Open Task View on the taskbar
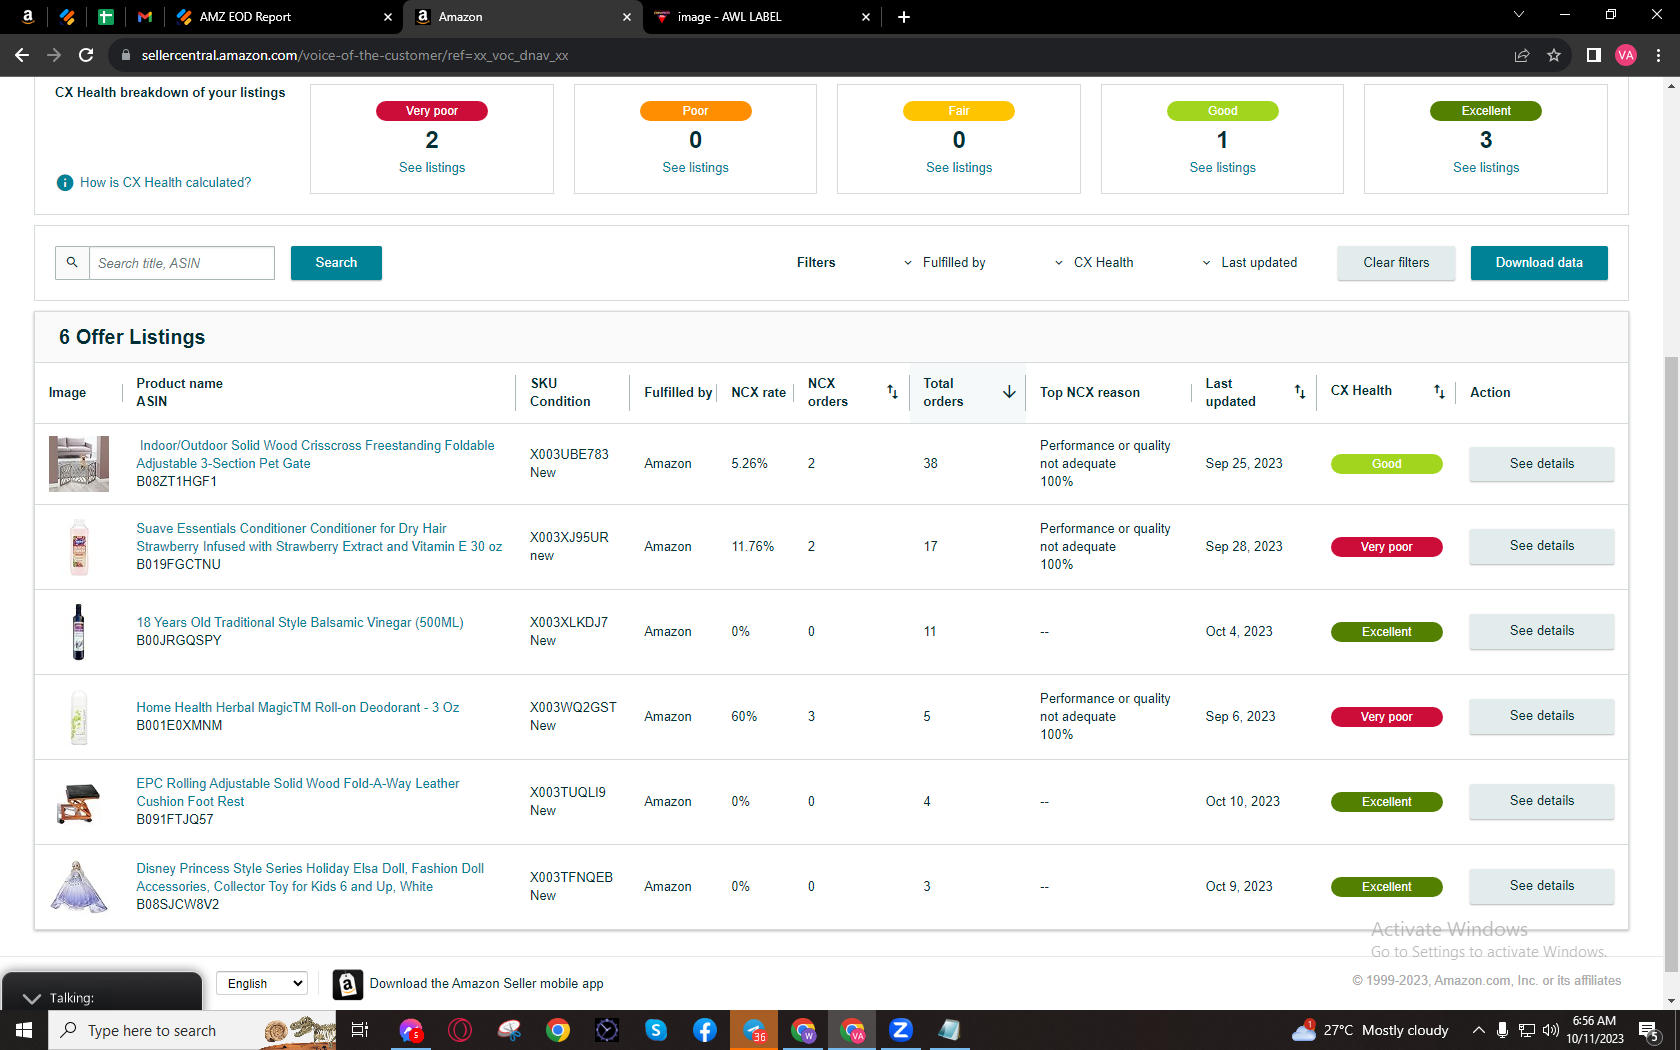The height and width of the screenshot is (1050, 1680). pos(360,1030)
